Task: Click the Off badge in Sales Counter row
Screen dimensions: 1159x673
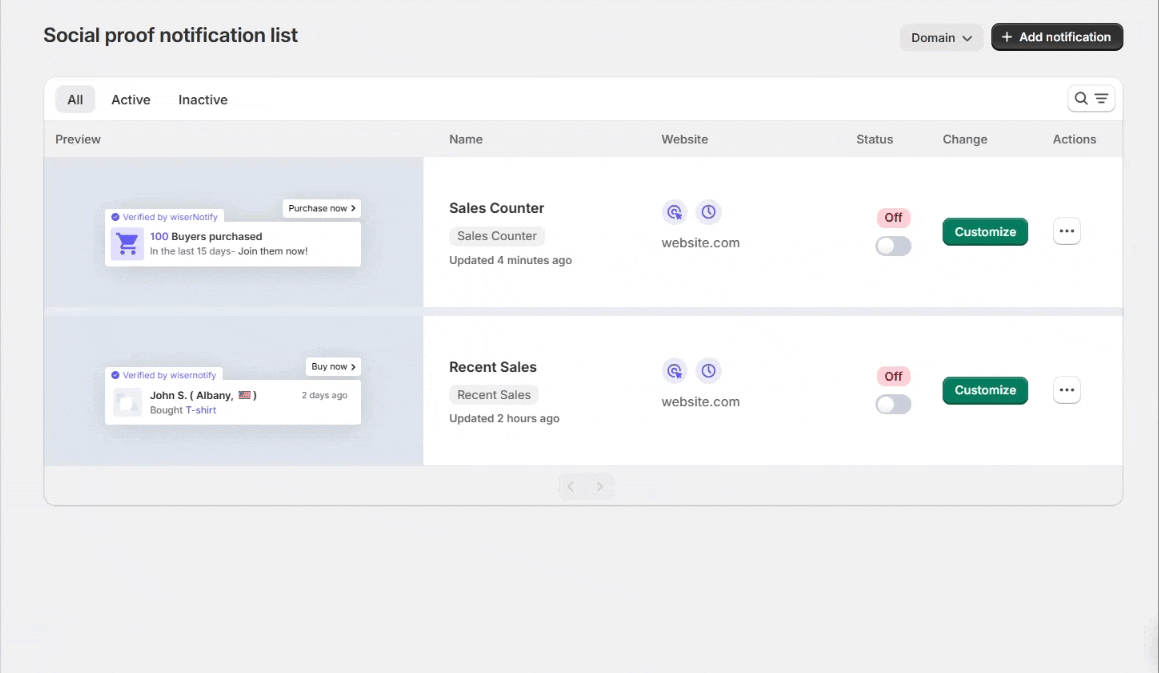Action: click(893, 217)
